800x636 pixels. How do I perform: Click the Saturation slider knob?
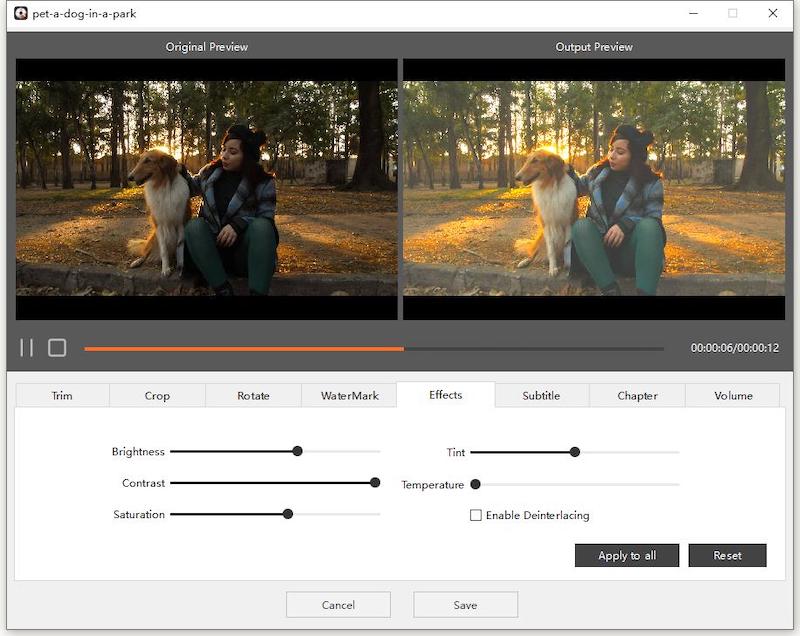288,514
